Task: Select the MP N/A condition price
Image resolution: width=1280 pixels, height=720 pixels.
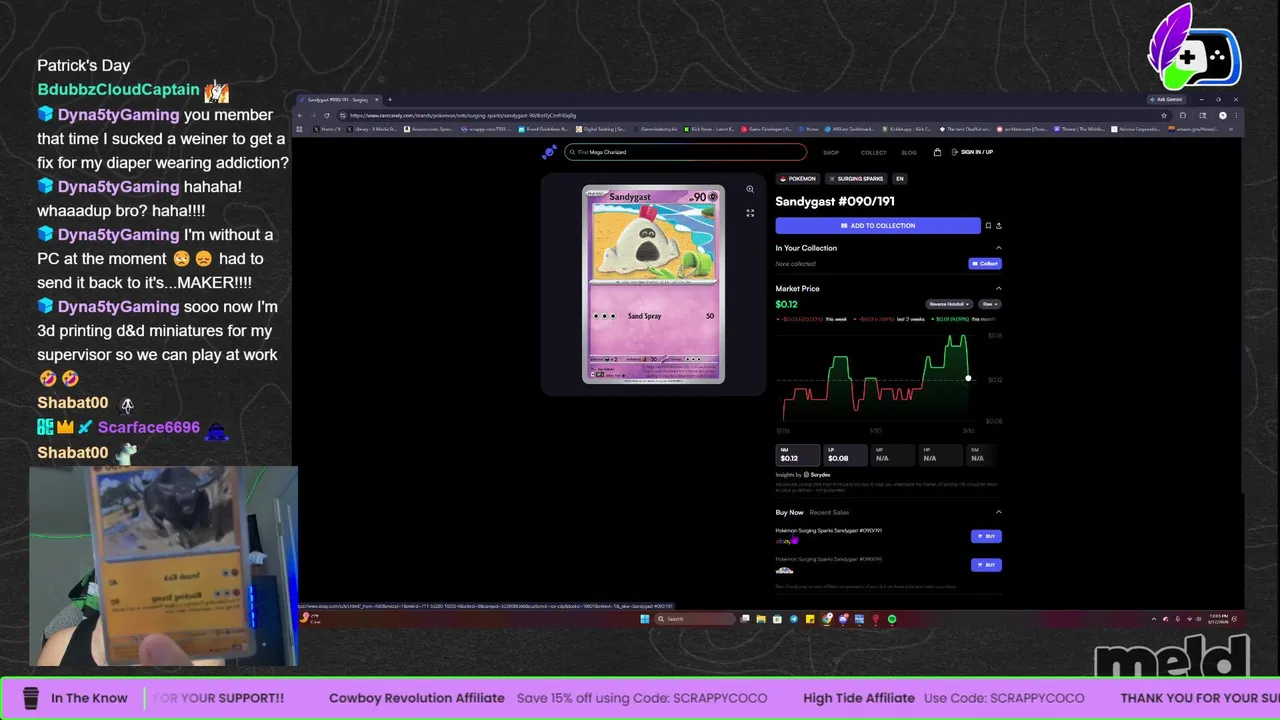Action: click(893, 455)
